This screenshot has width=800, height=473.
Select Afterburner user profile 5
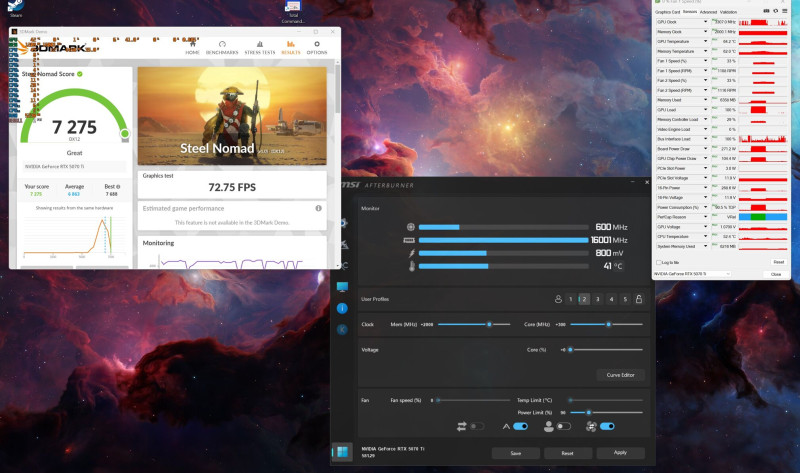point(625,299)
